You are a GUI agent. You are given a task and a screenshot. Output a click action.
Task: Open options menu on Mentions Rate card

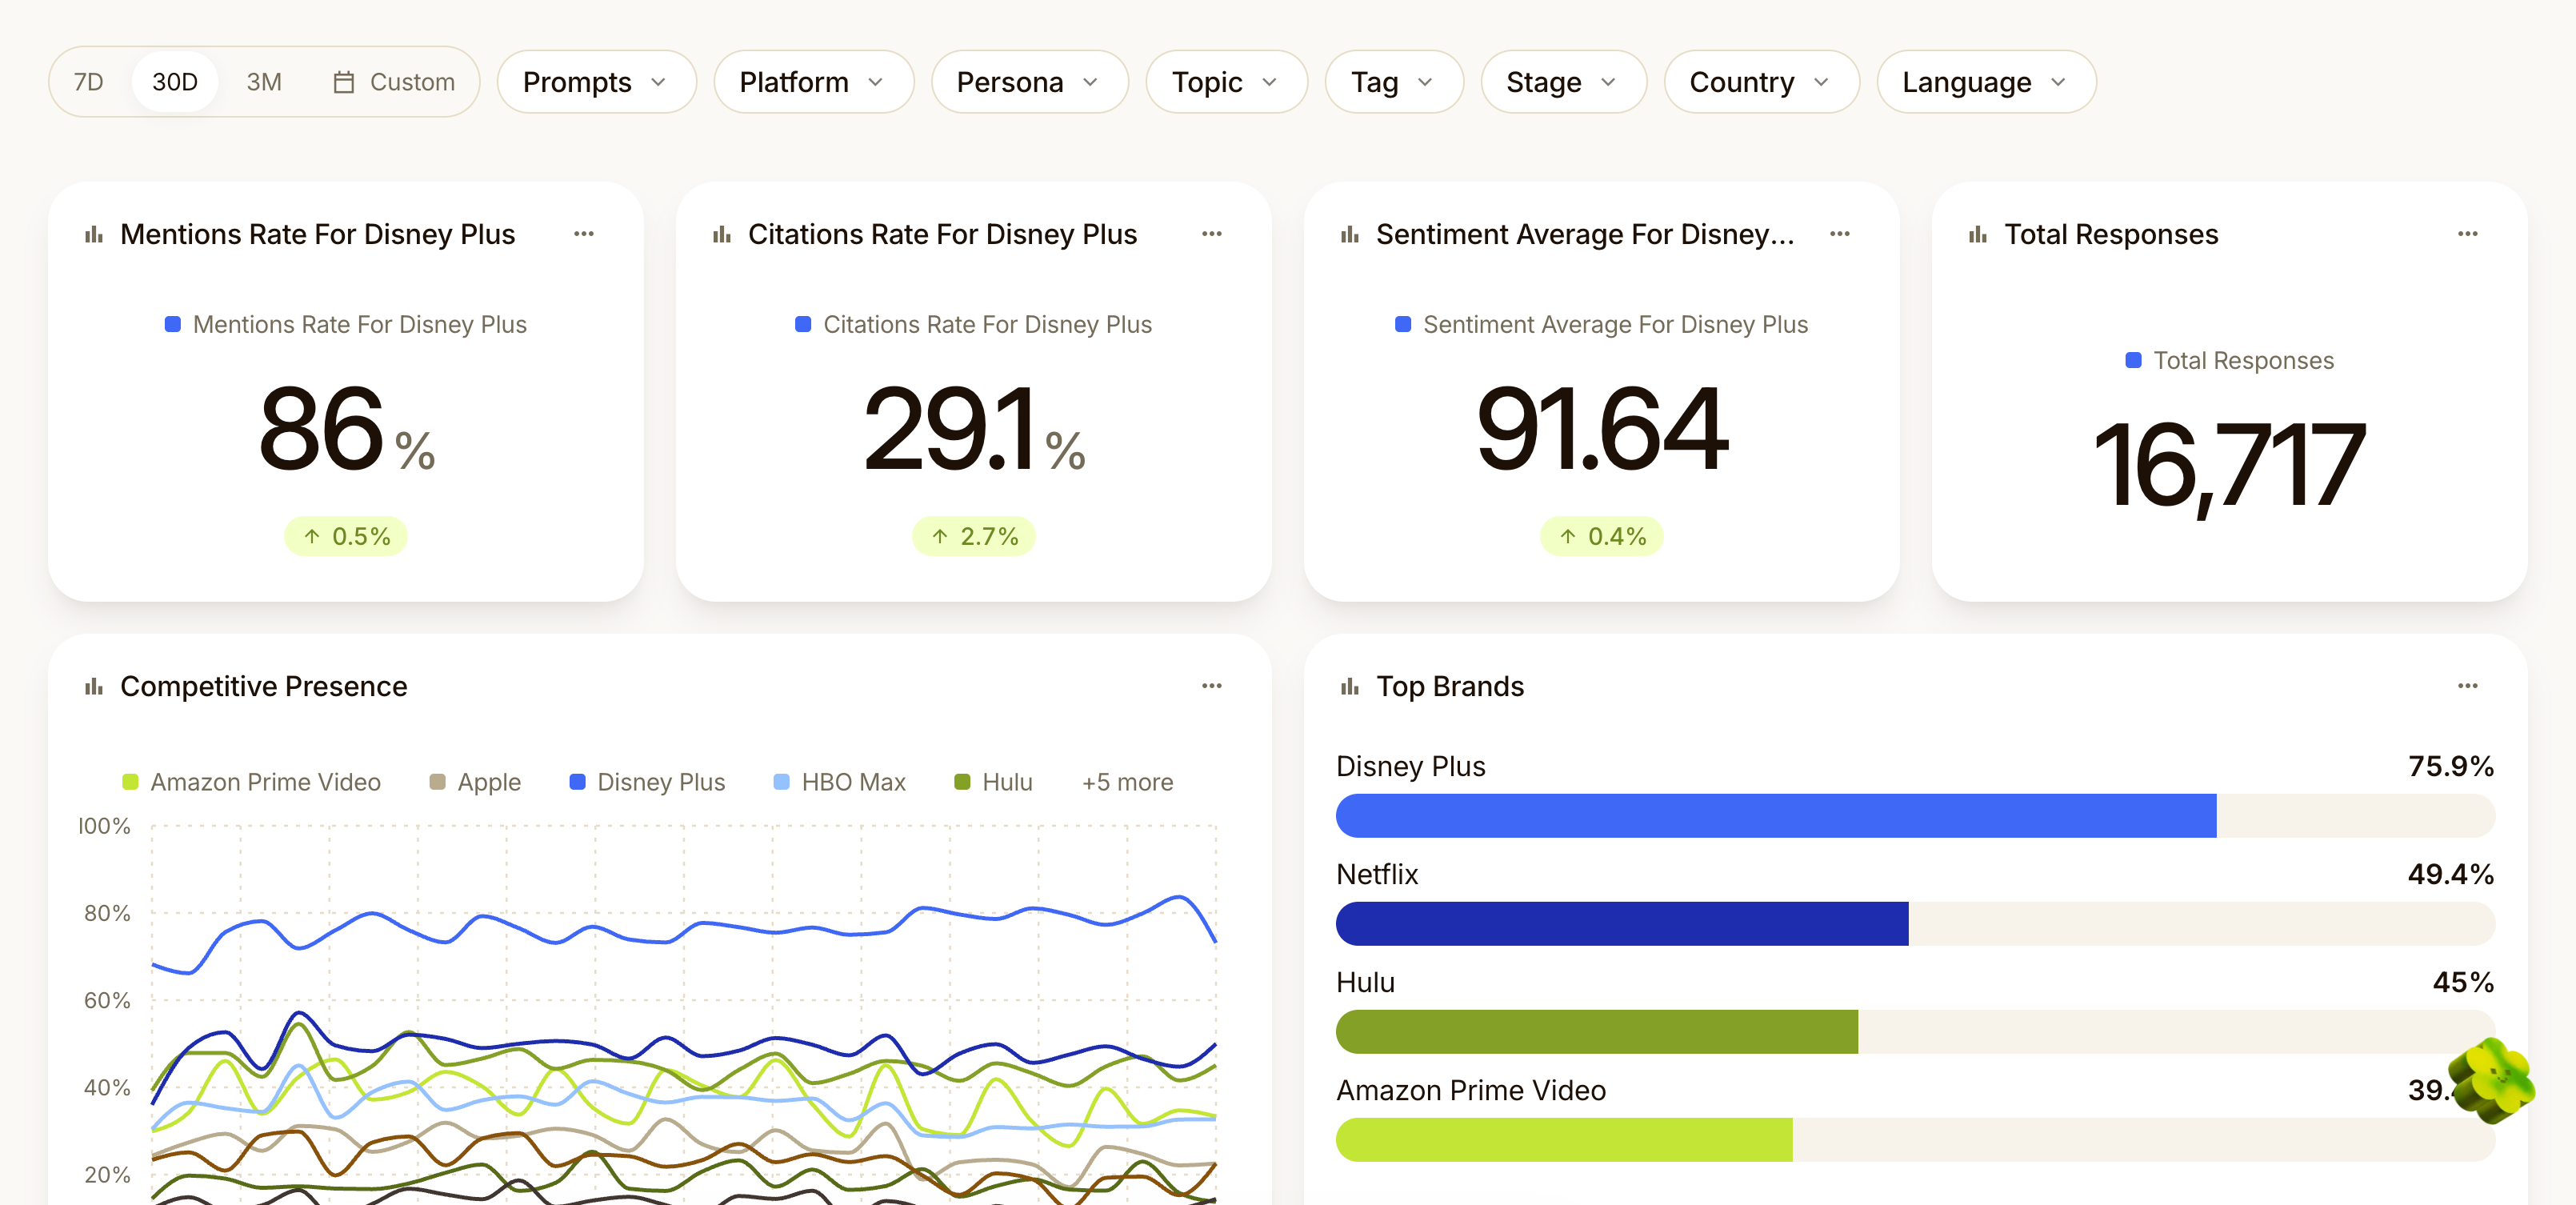584,234
